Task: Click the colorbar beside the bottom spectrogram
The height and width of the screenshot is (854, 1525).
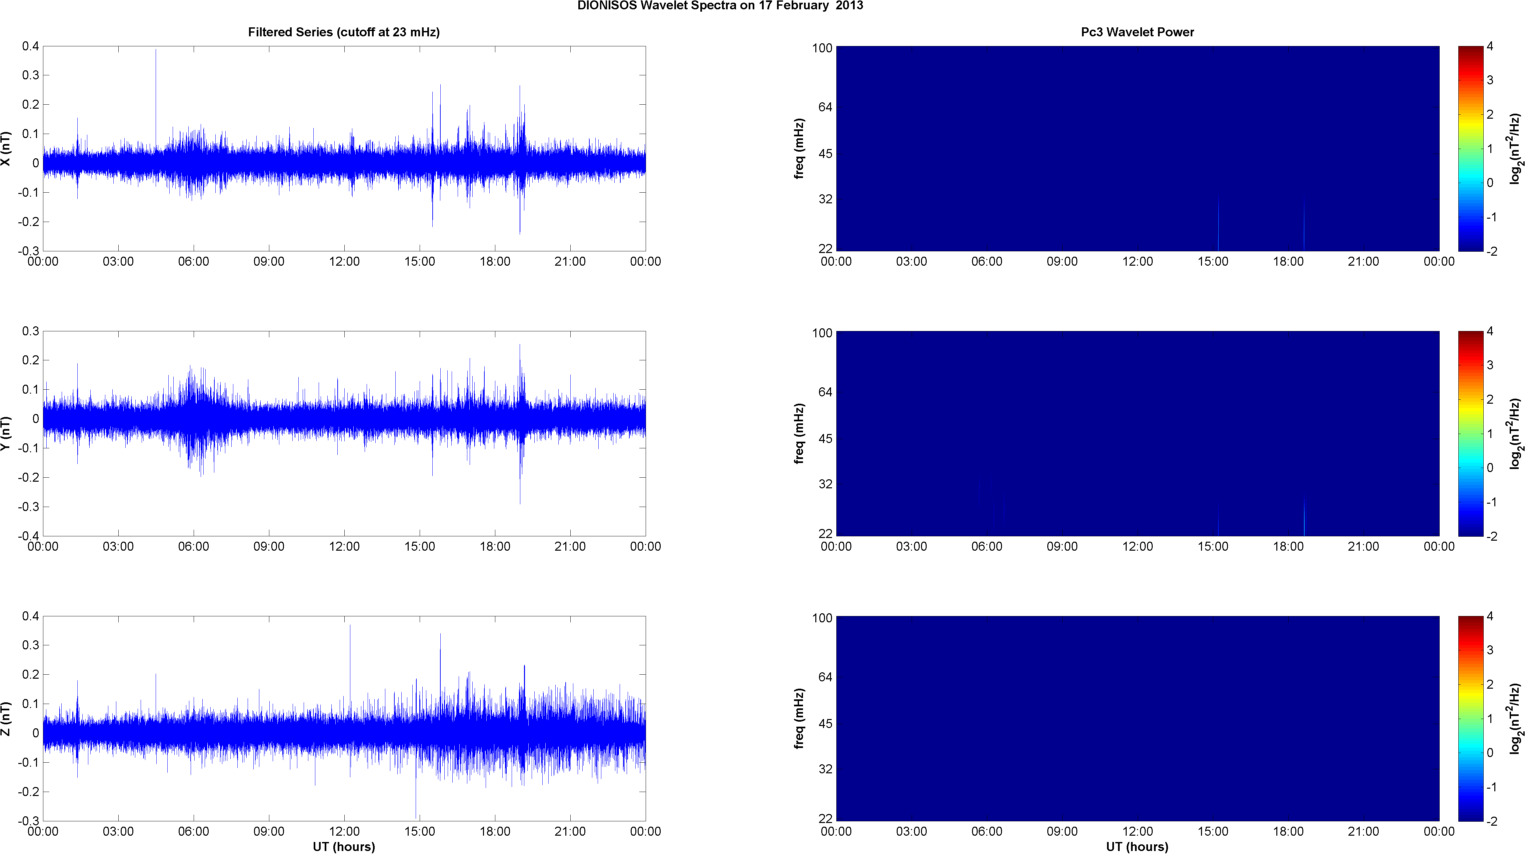Action: pyautogui.click(x=1470, y=719)
